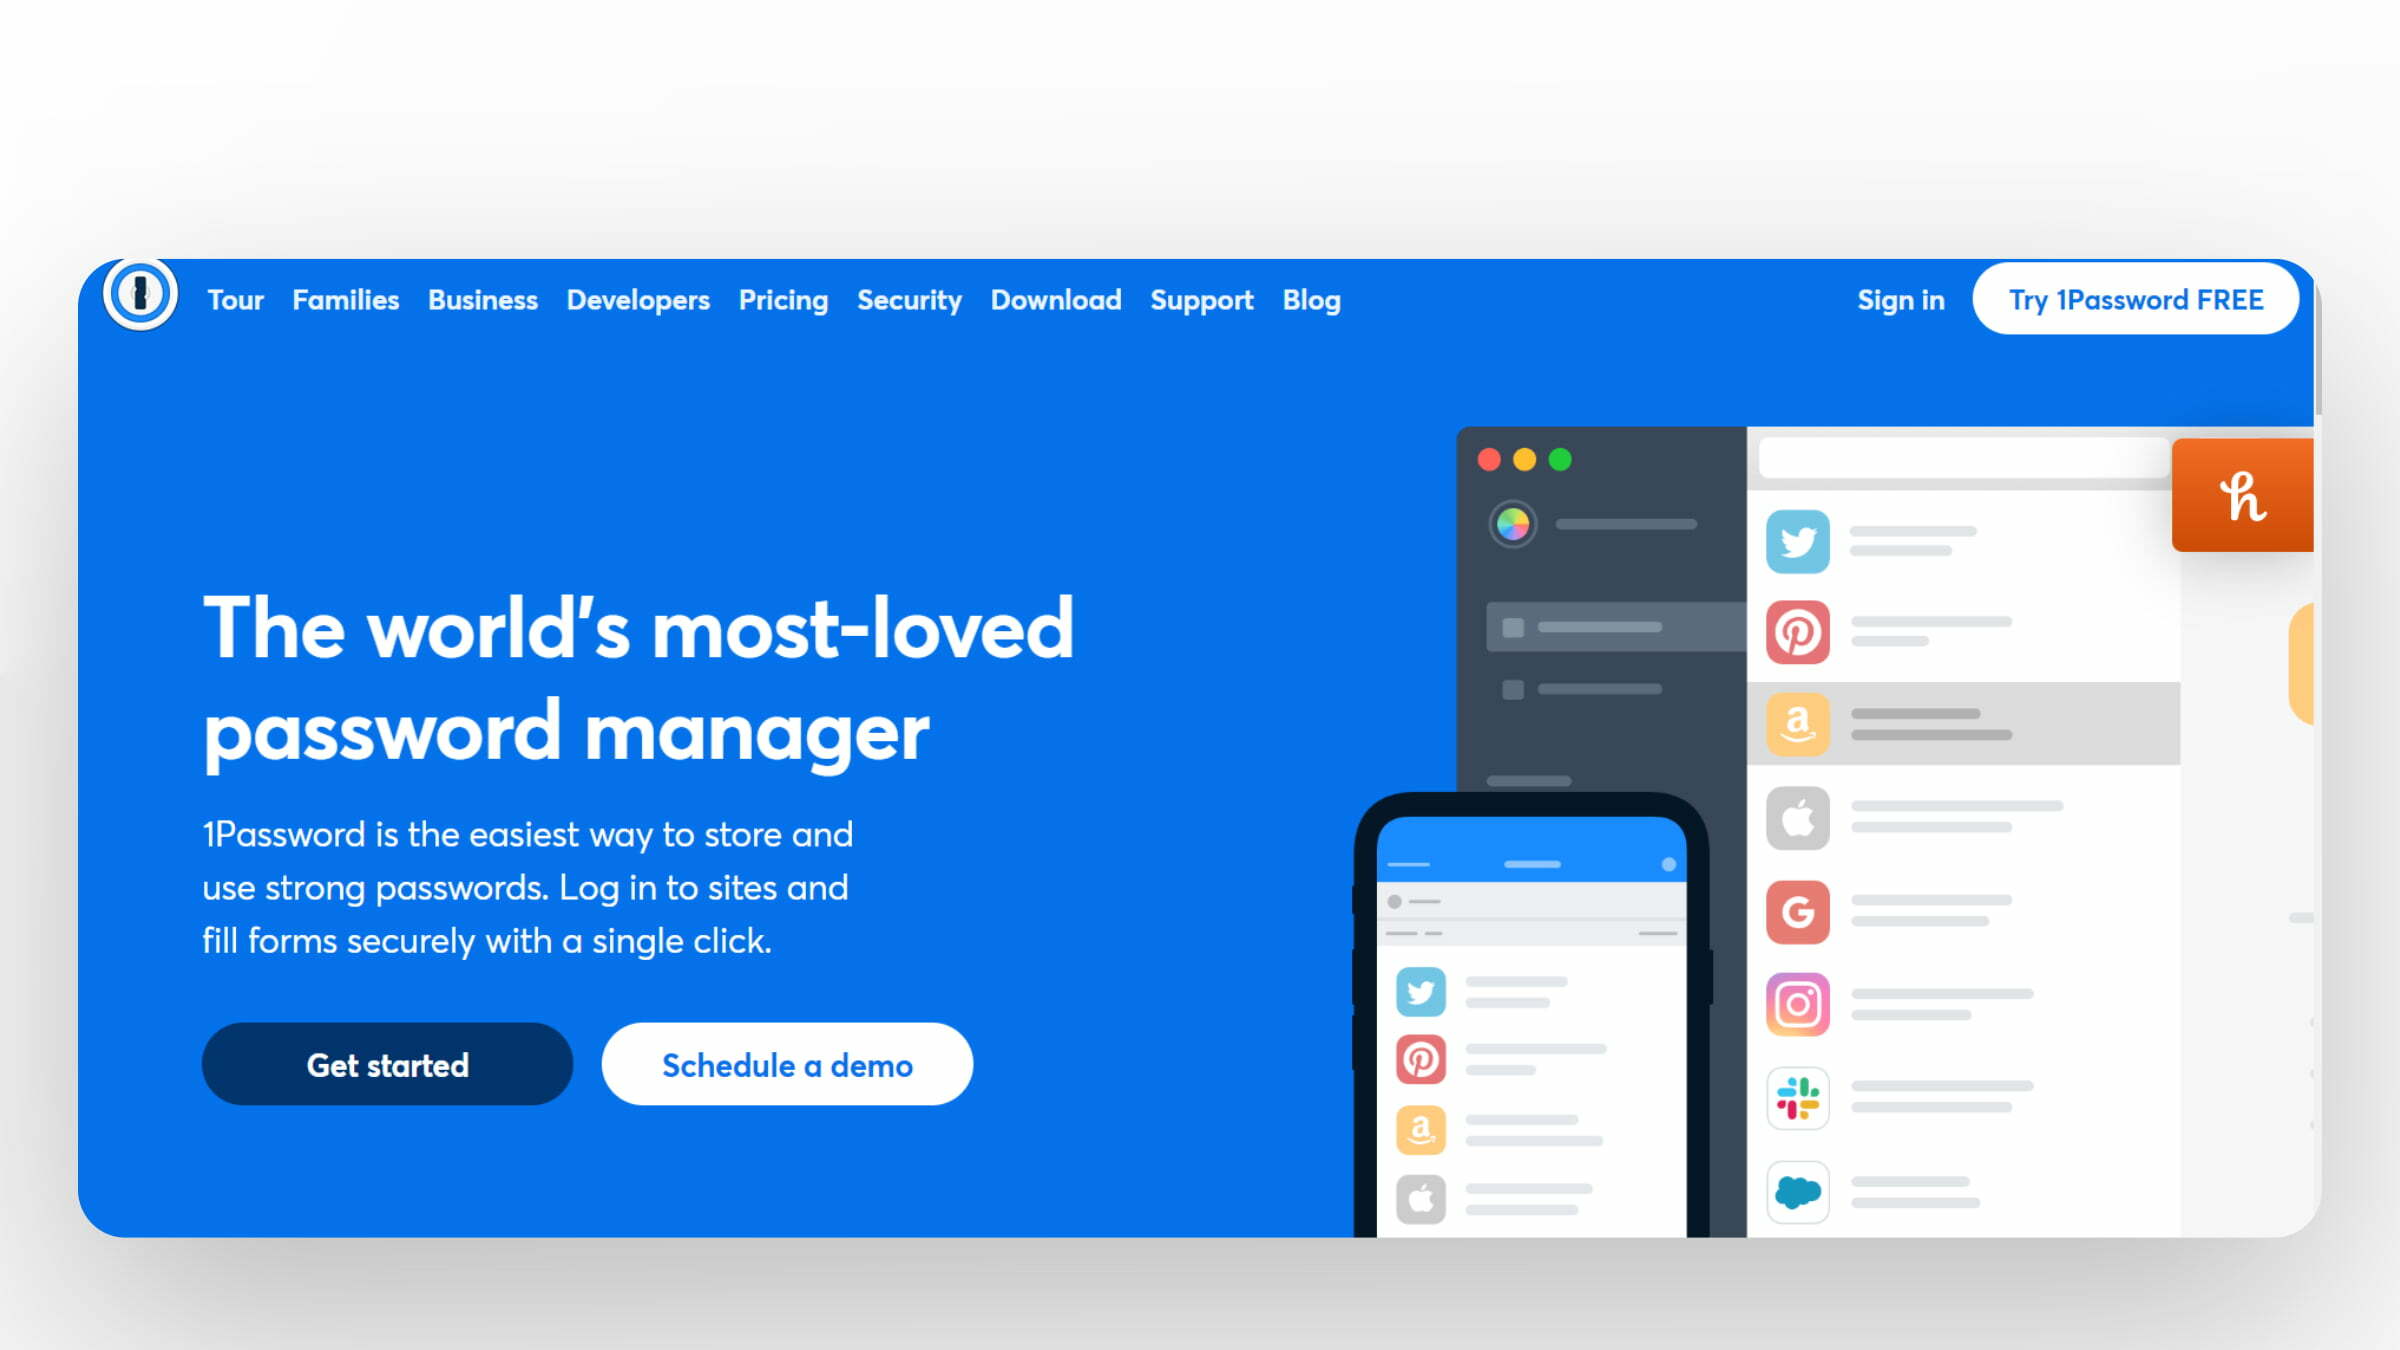Click the Get started button
2400x1350 pixels.
tap(387, 1063)
